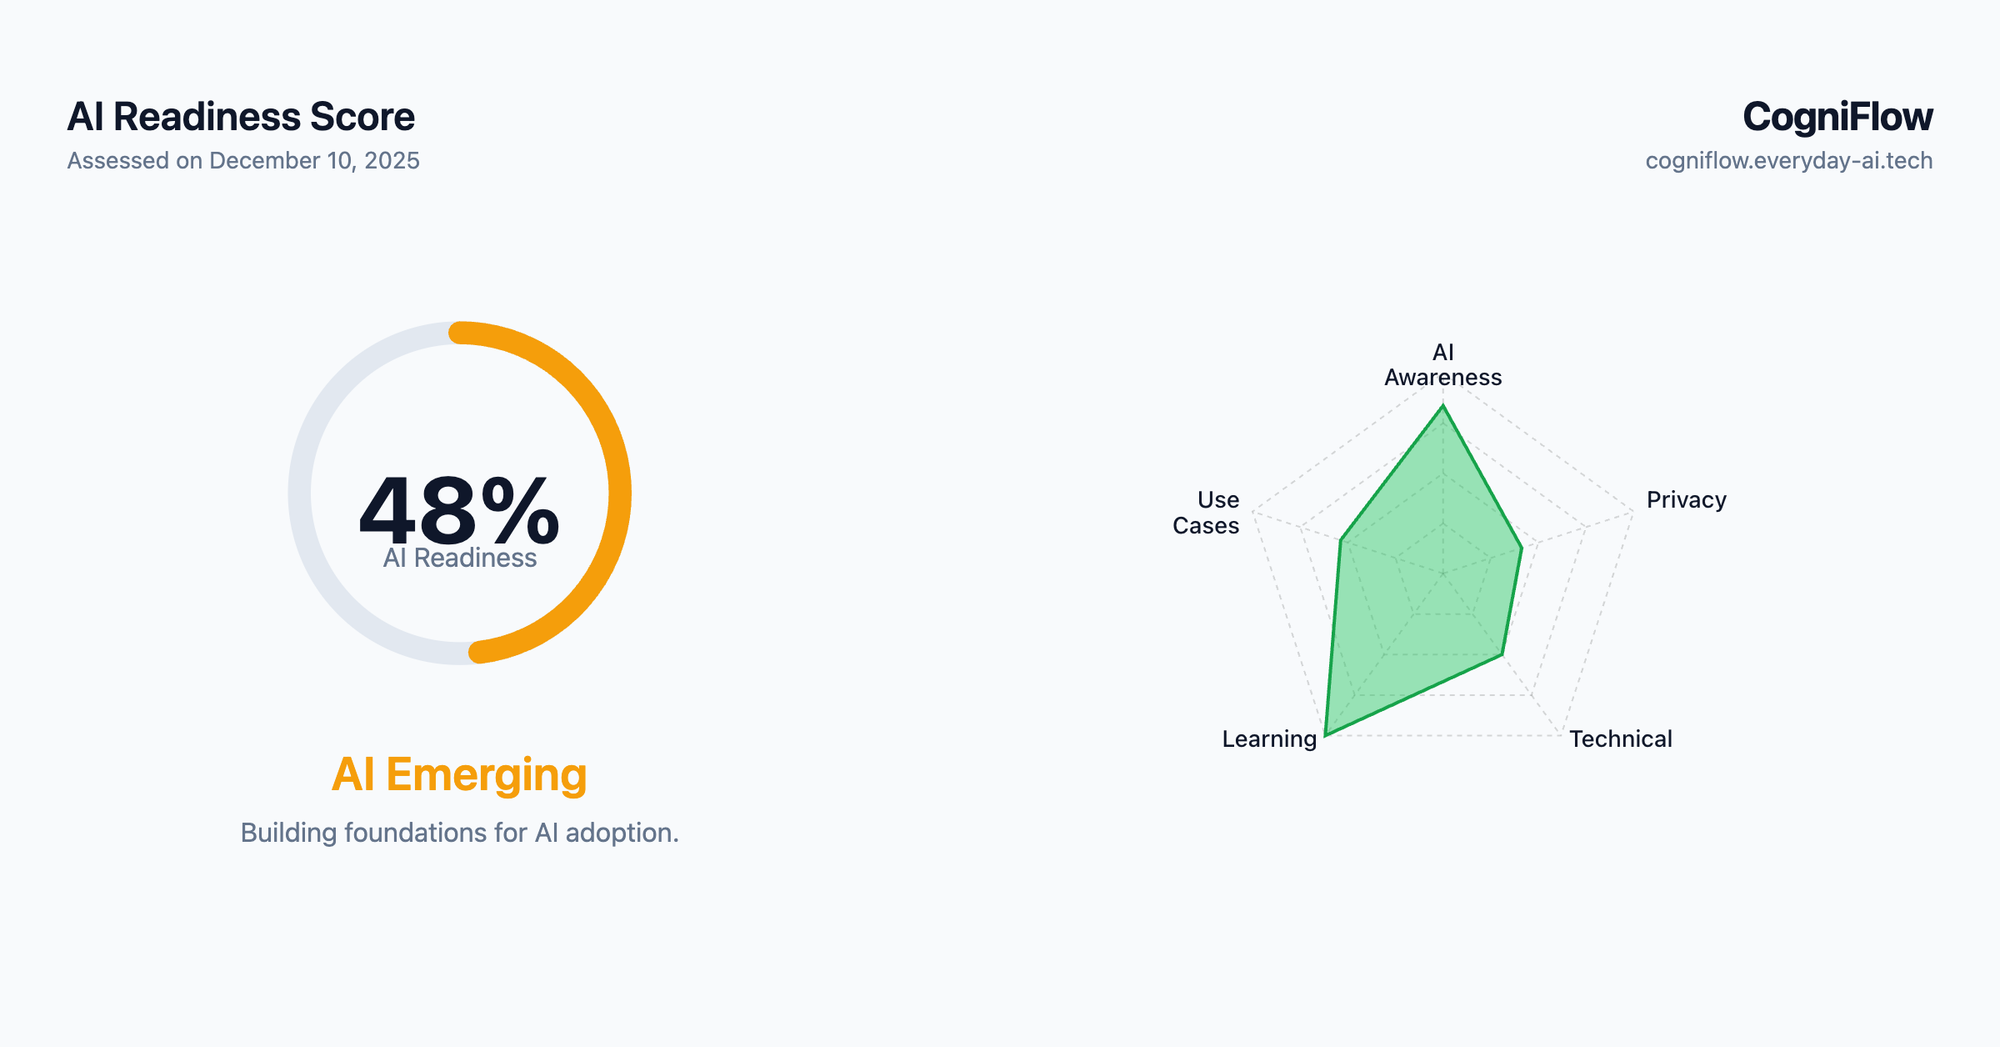Select the assessment date text

coord(243,161)
